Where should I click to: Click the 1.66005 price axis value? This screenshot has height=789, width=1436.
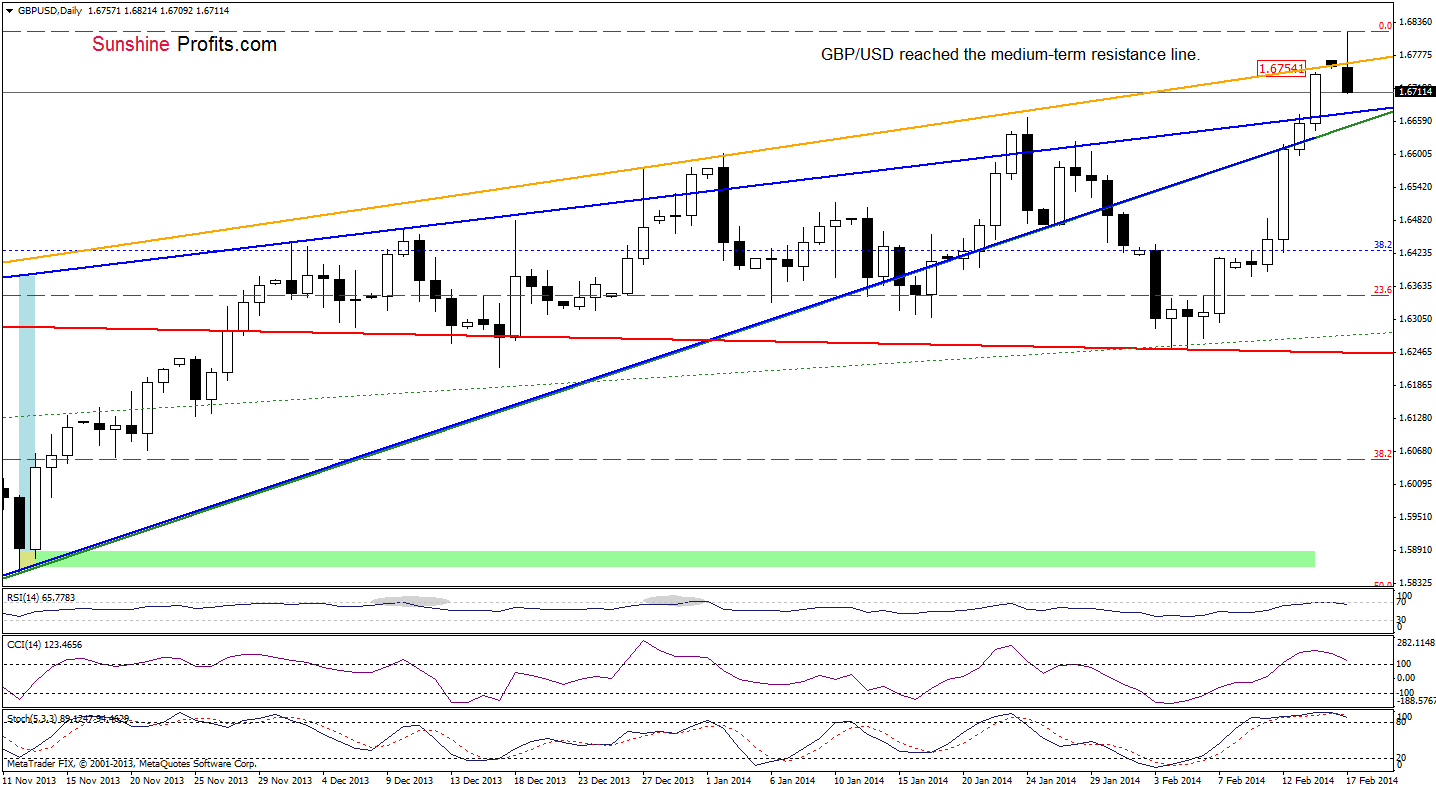pyautogui.click(x=1417, y=153)
